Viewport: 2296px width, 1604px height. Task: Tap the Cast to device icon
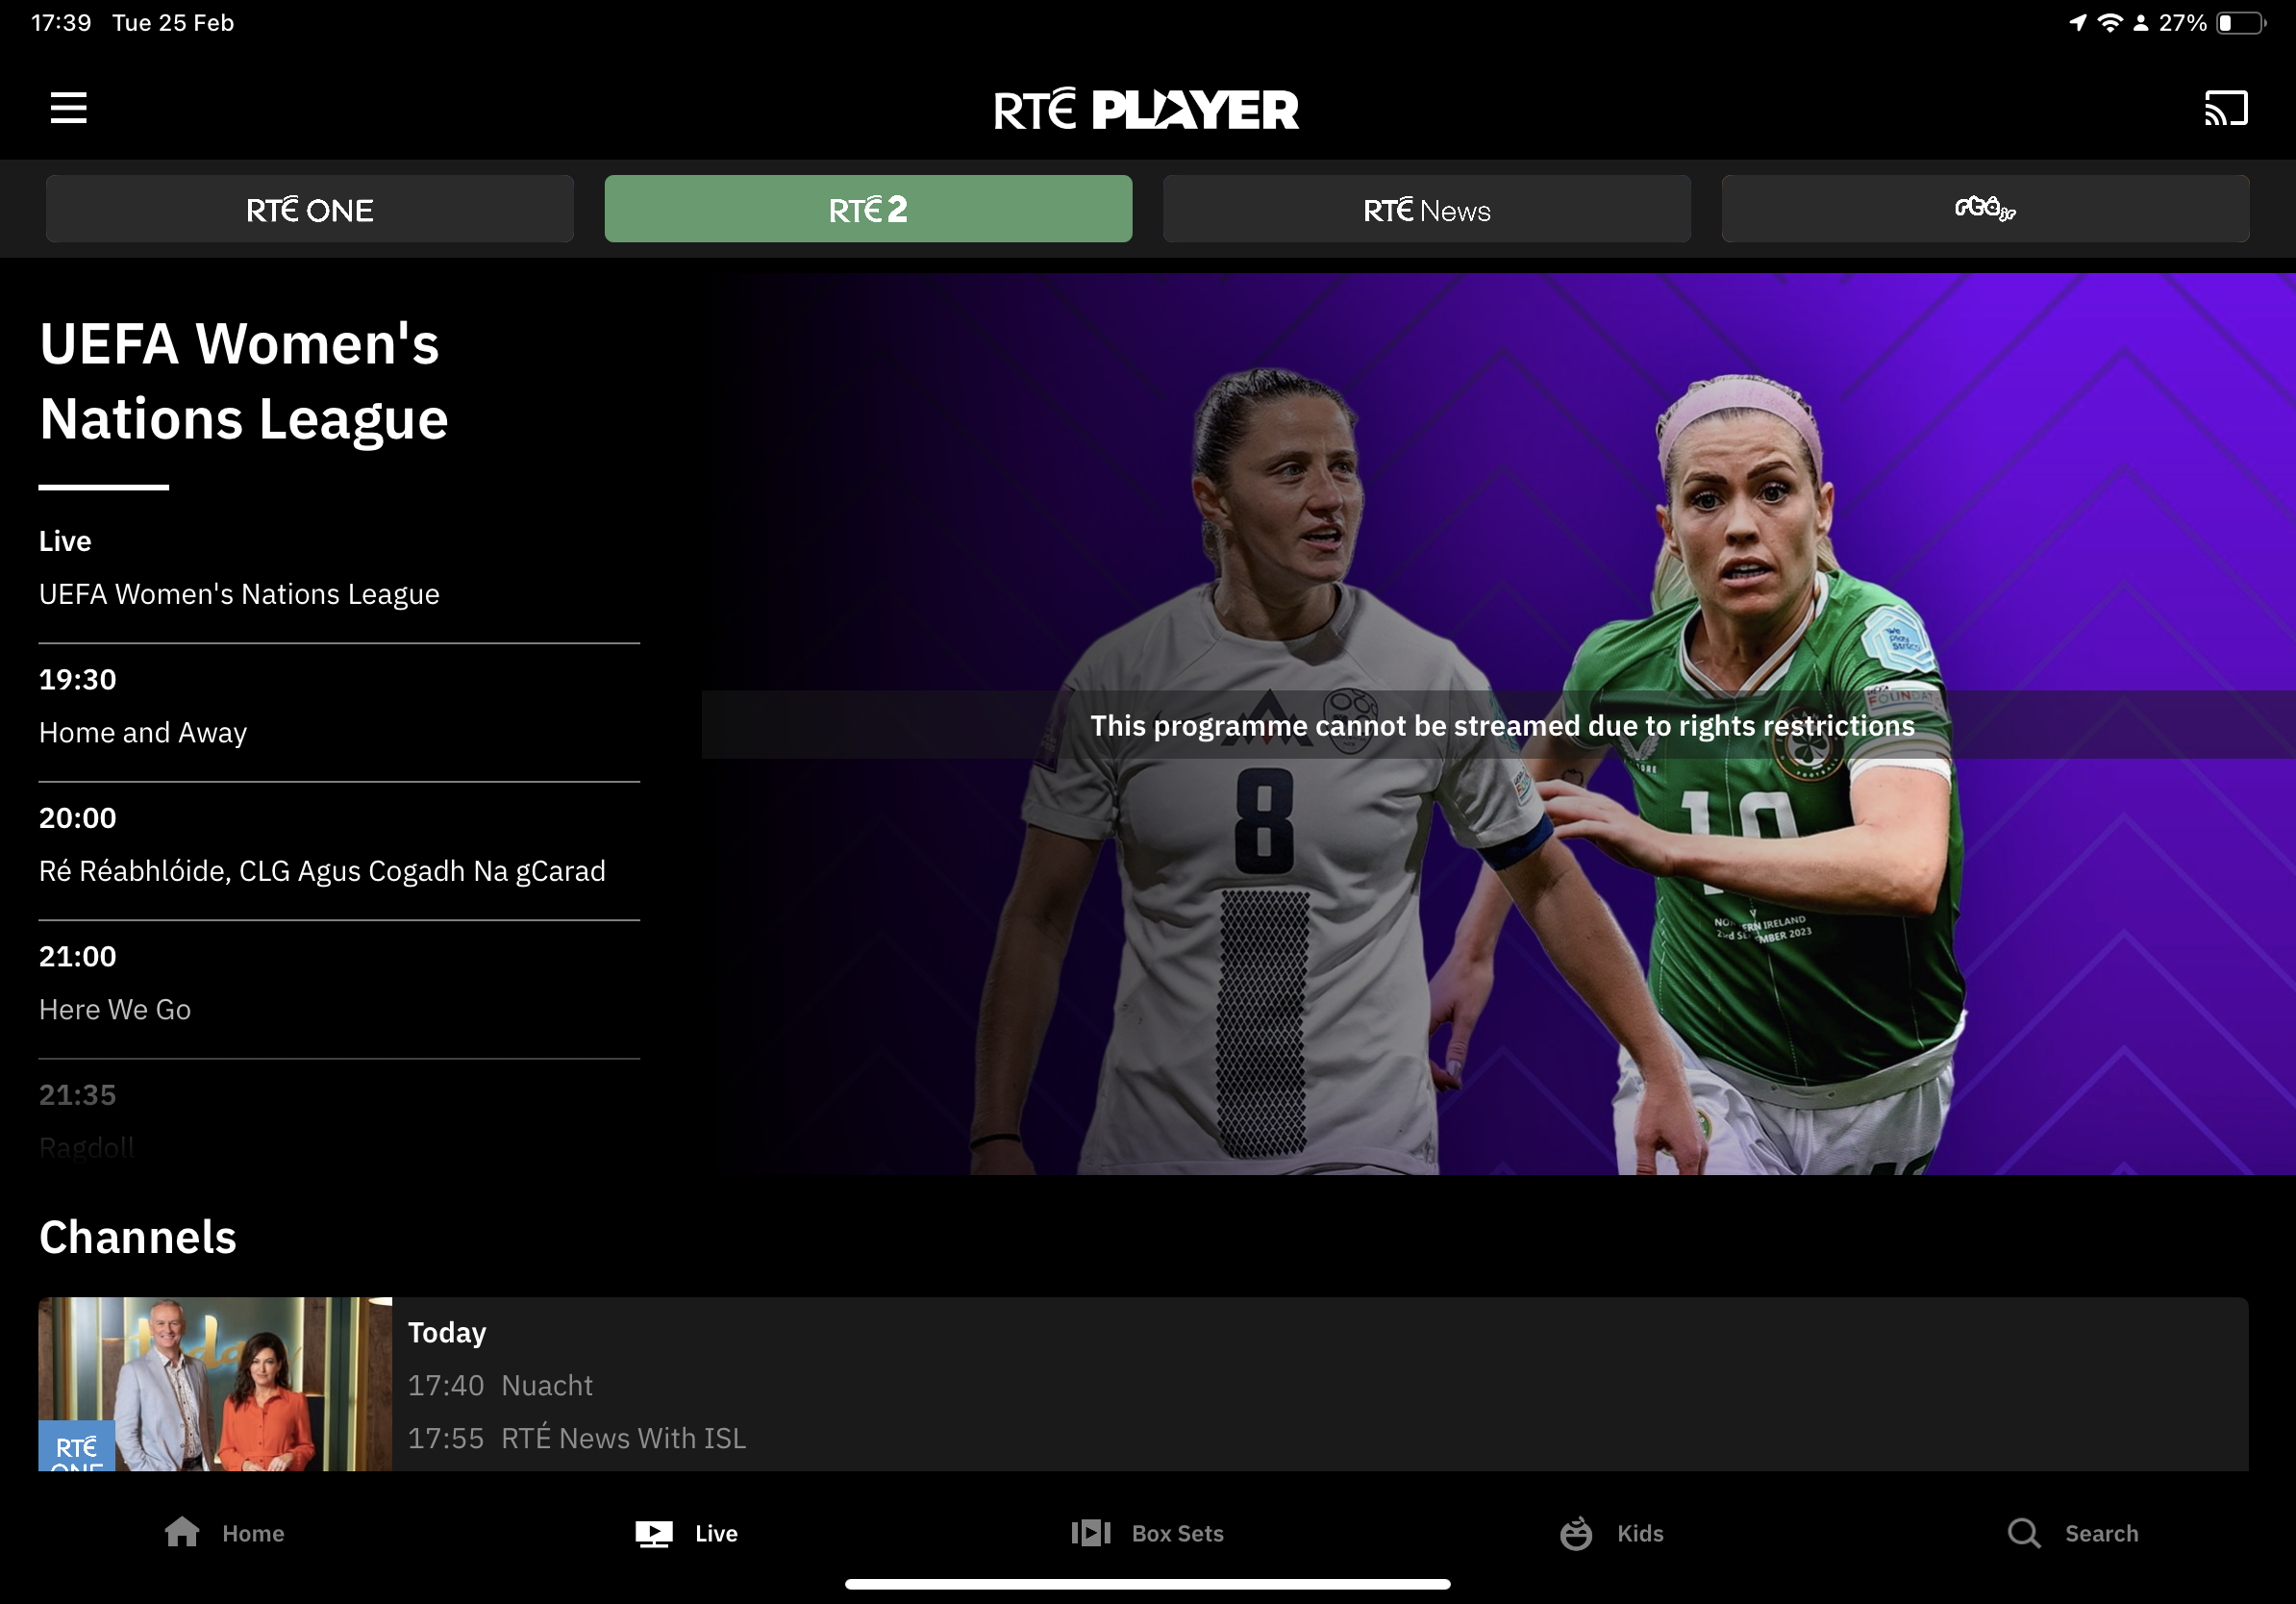(2226, 108)
